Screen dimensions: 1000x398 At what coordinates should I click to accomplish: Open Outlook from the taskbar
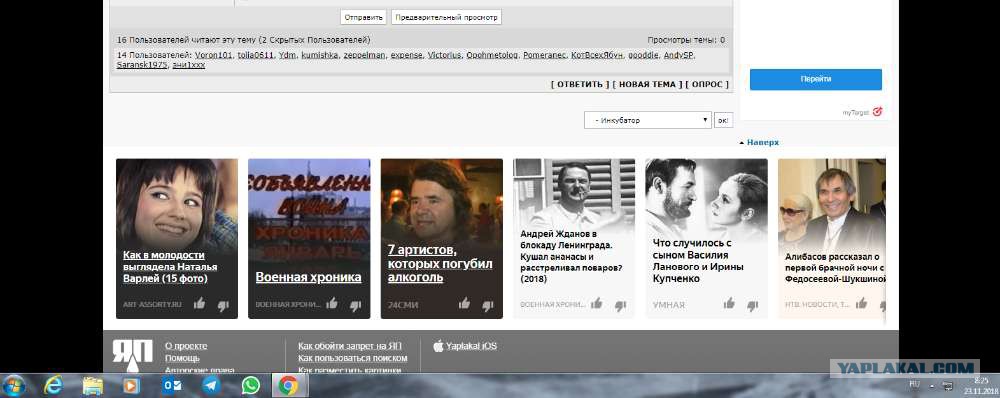172,385
